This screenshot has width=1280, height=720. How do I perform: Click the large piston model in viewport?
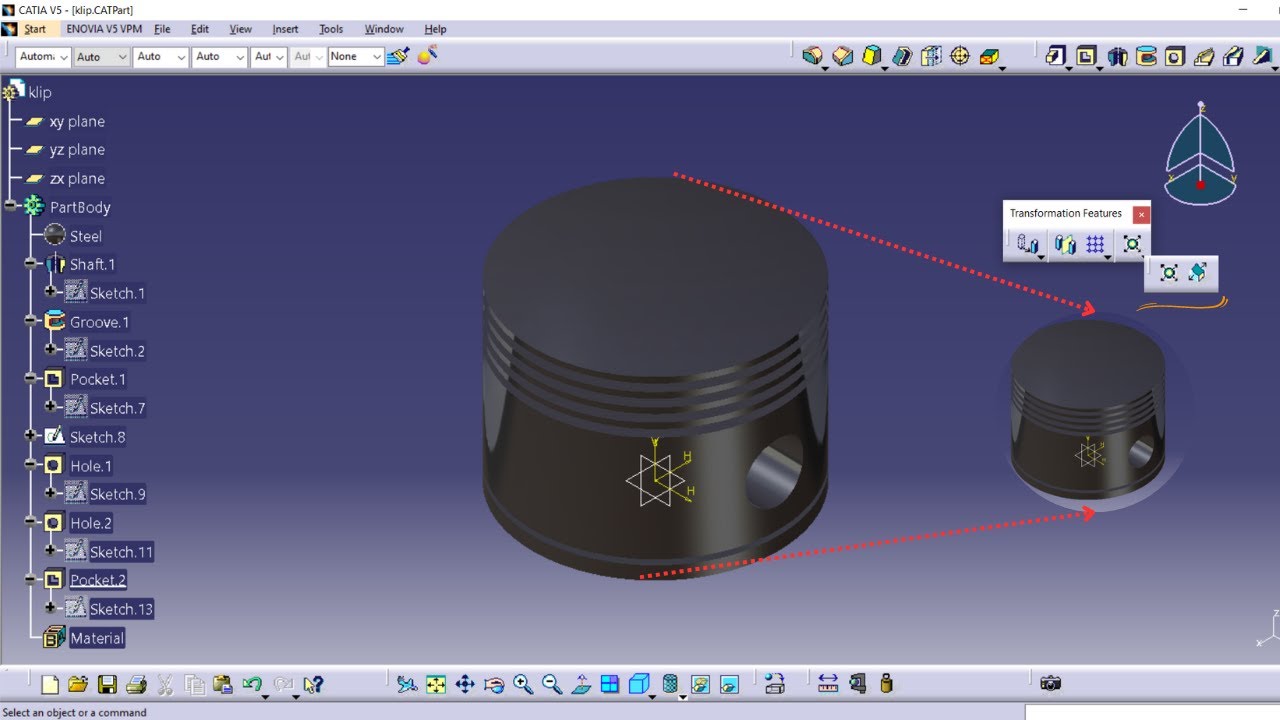coord(655,378)
